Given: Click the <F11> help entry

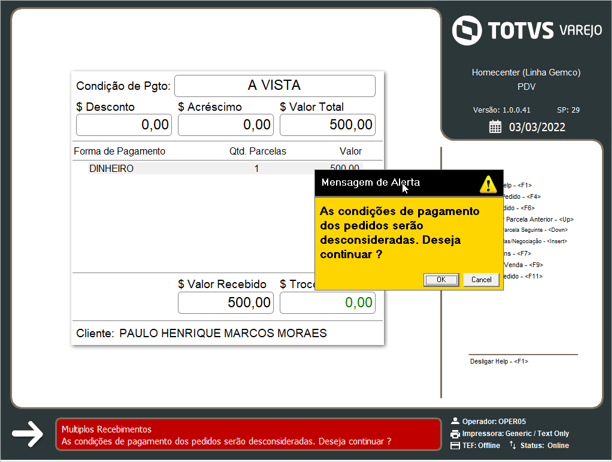Looking at the screenshot, I should tap(523, 276).
